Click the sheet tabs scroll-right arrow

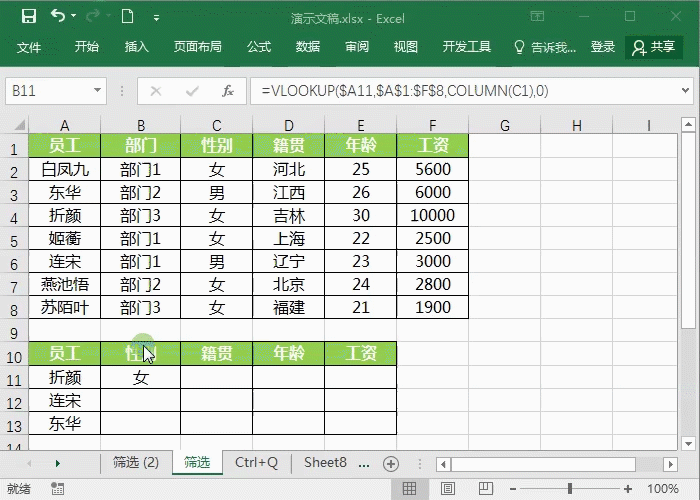(58, 463)
